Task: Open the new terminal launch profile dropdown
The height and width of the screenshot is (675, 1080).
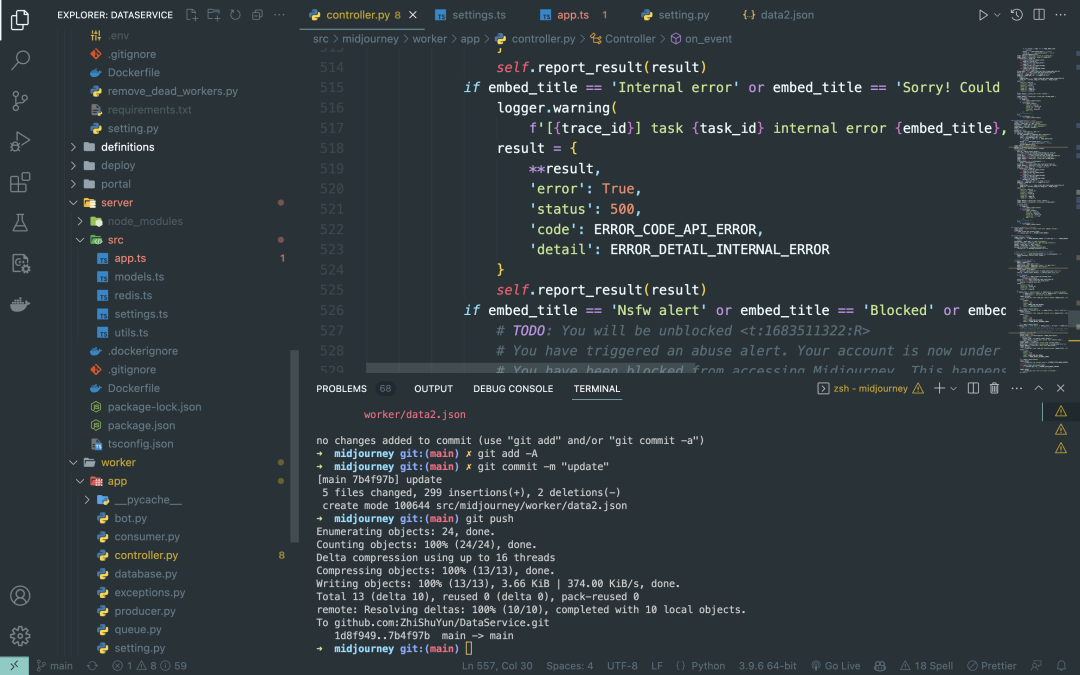Action: (954, 388)
